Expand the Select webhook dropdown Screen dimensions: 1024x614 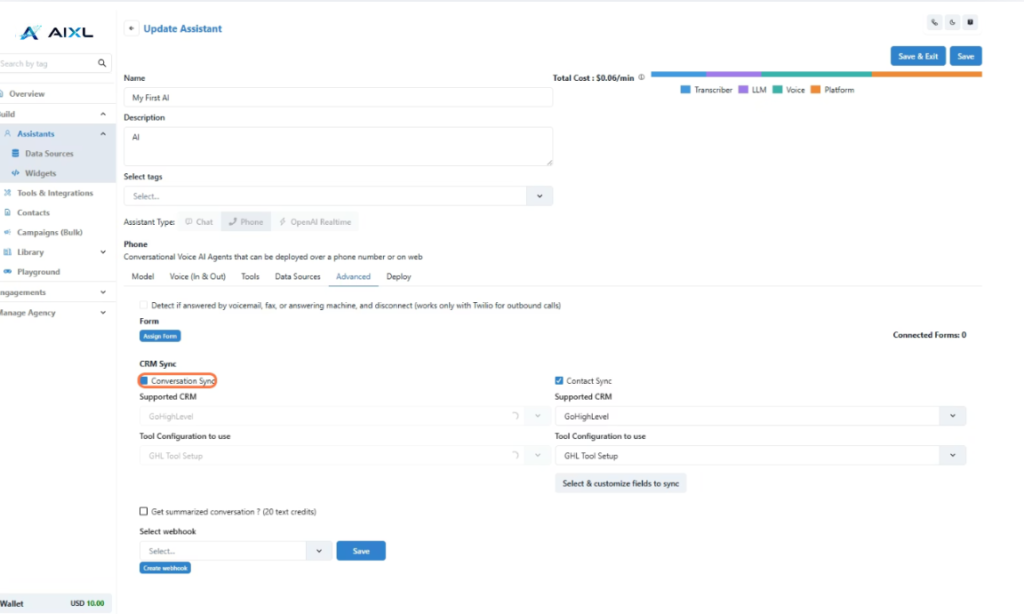pyautogui.click(x=318, y=551)
